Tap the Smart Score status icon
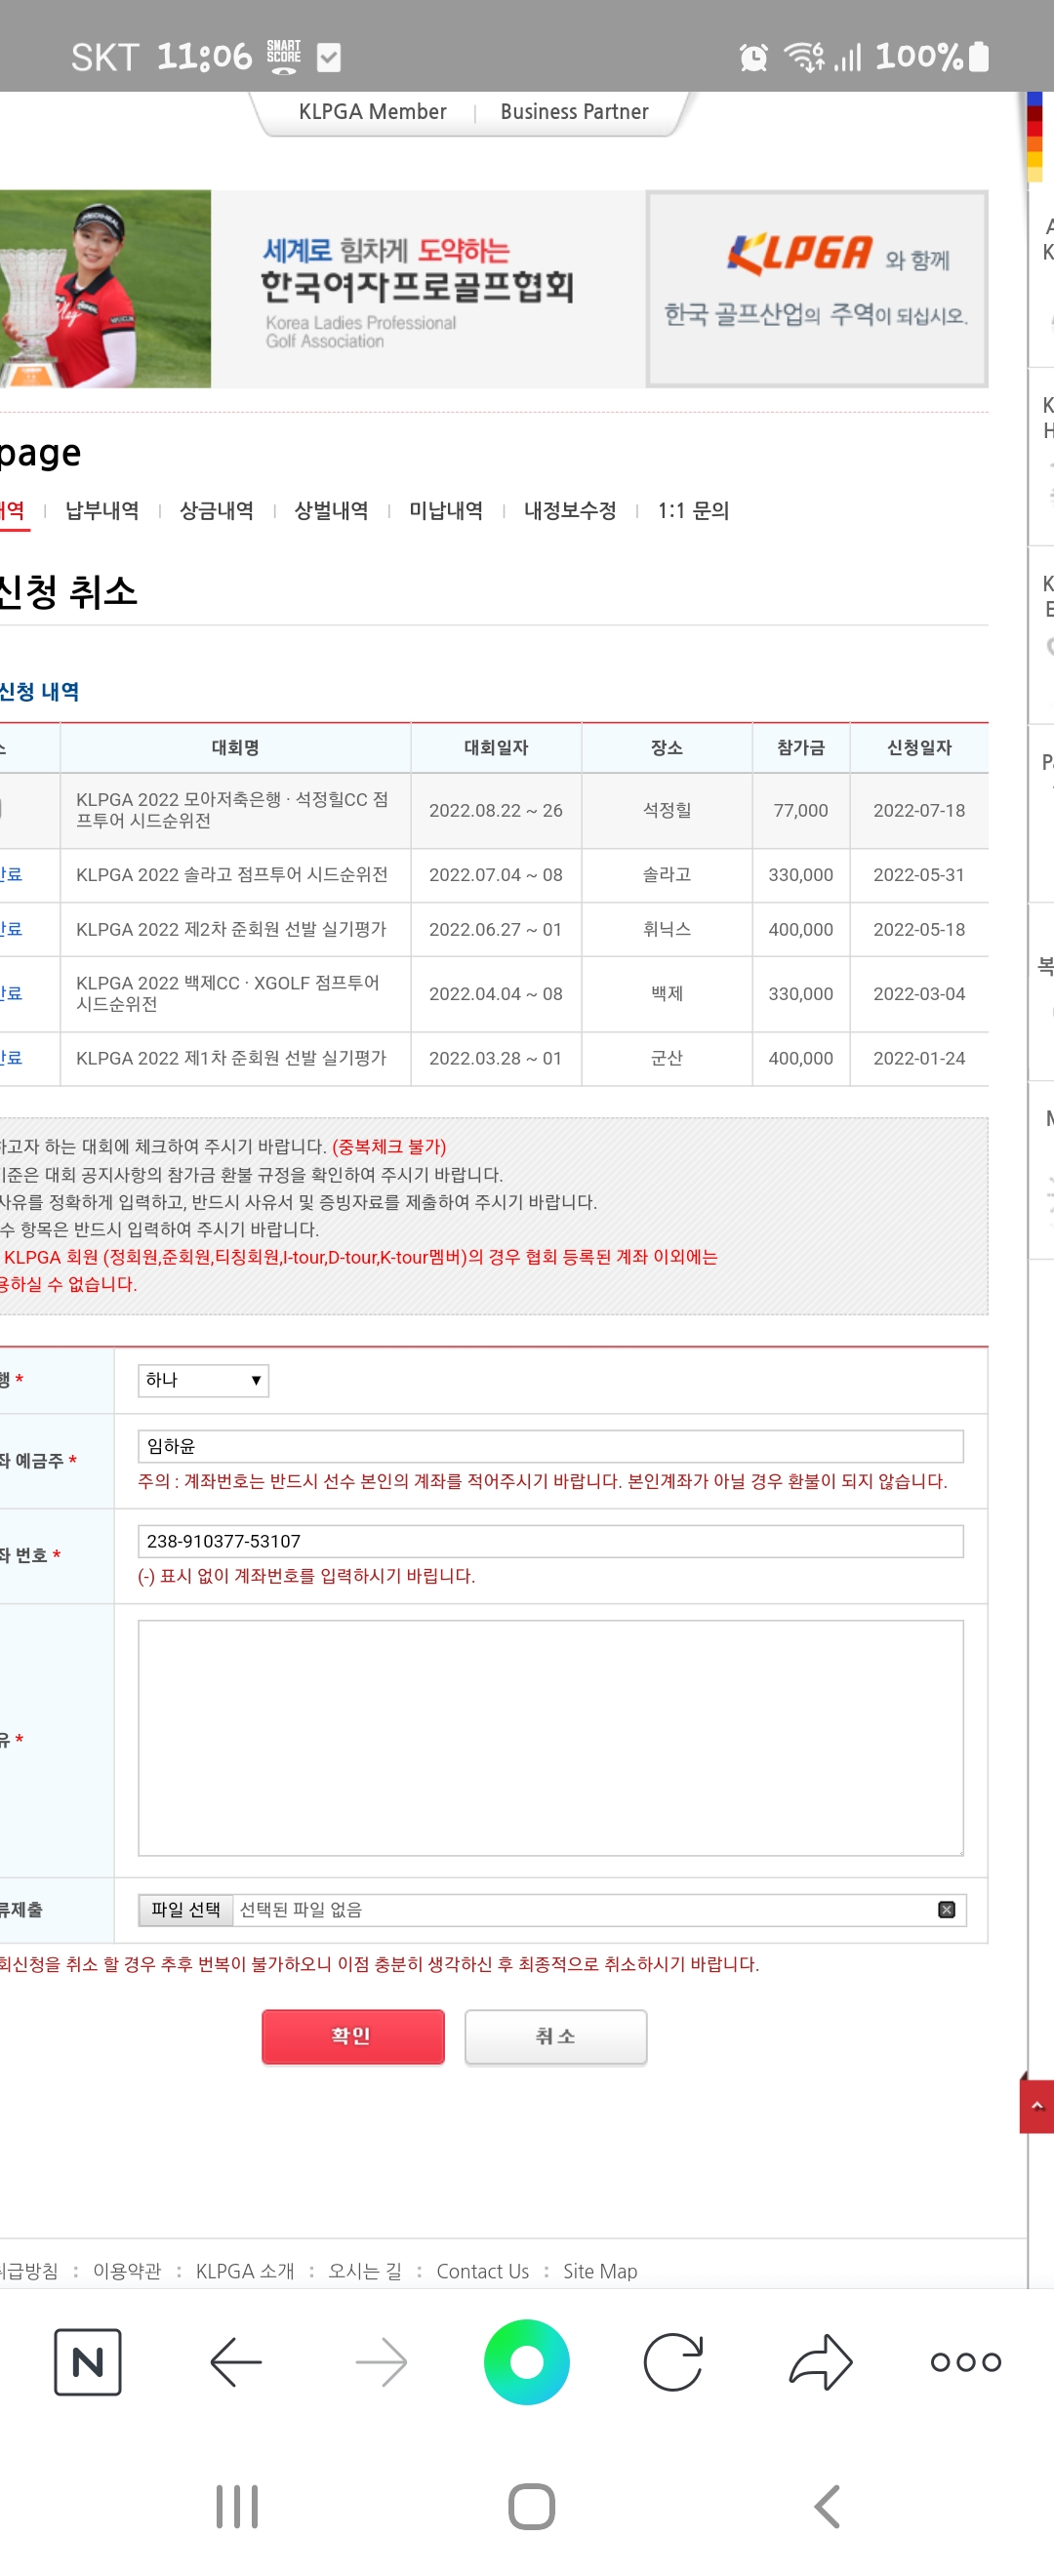The width and height of the screenshot is (1054, 2576). pos(284,57)
